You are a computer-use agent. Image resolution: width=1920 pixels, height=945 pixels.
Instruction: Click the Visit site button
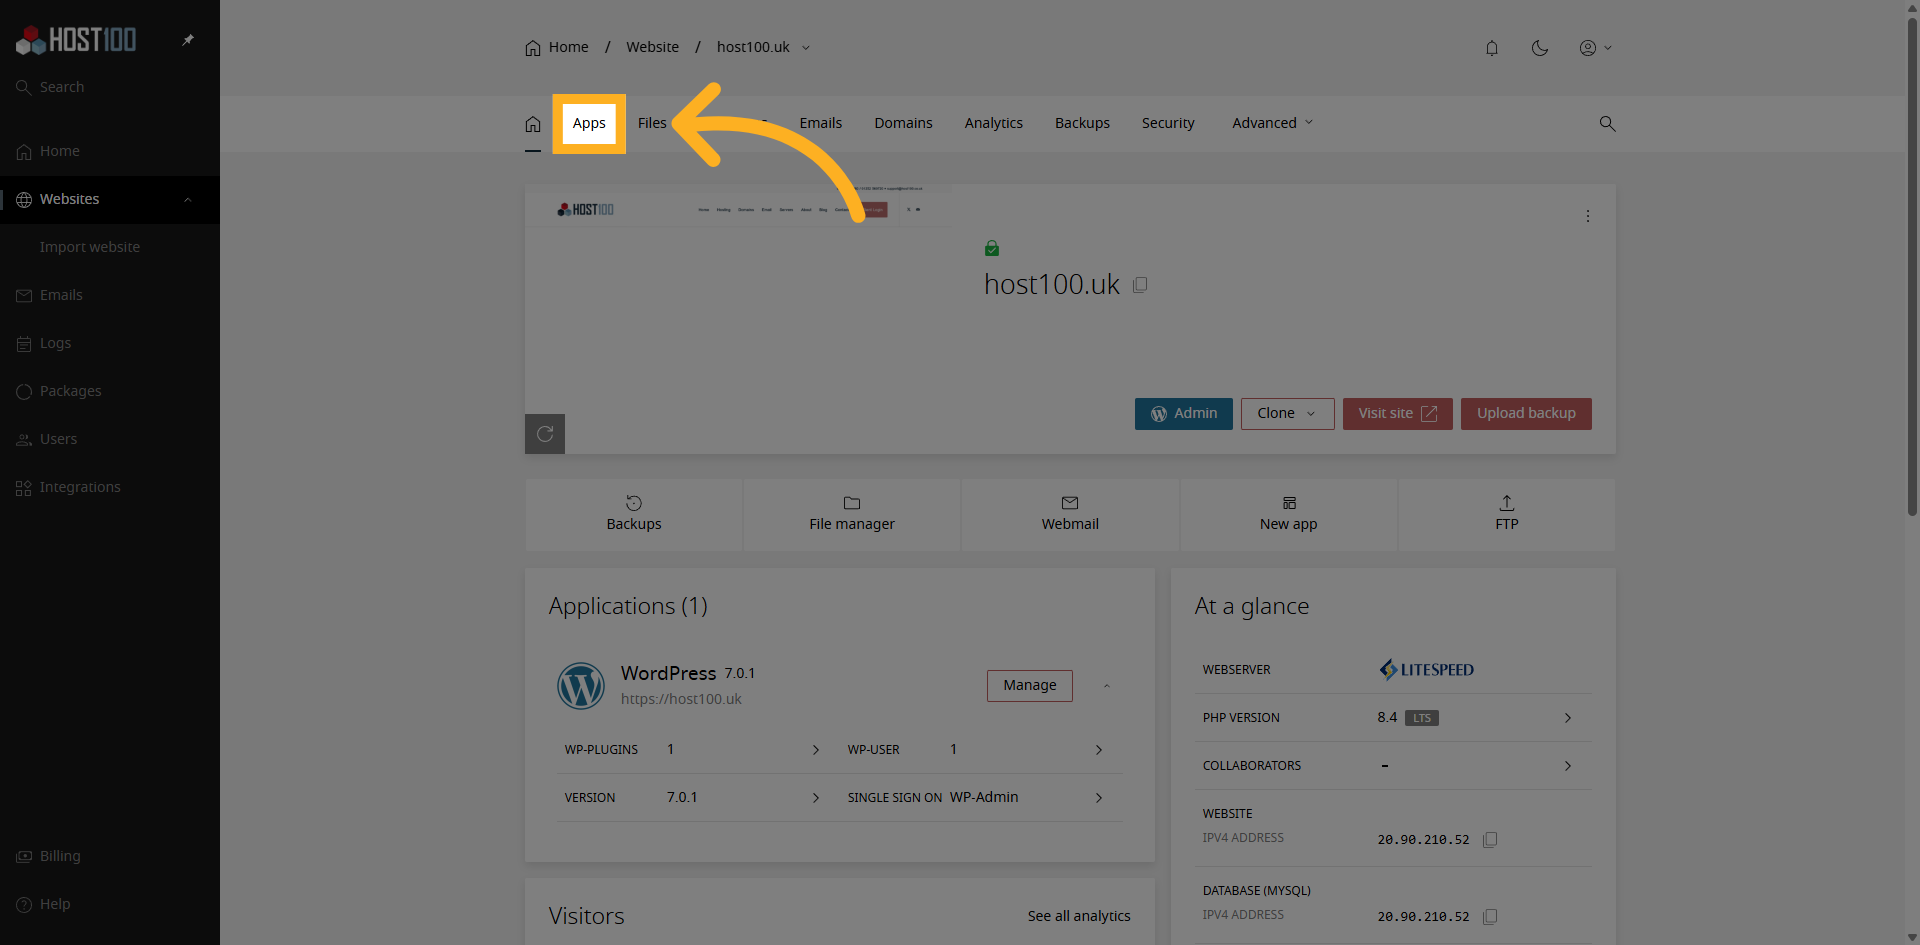point(1397,414)
